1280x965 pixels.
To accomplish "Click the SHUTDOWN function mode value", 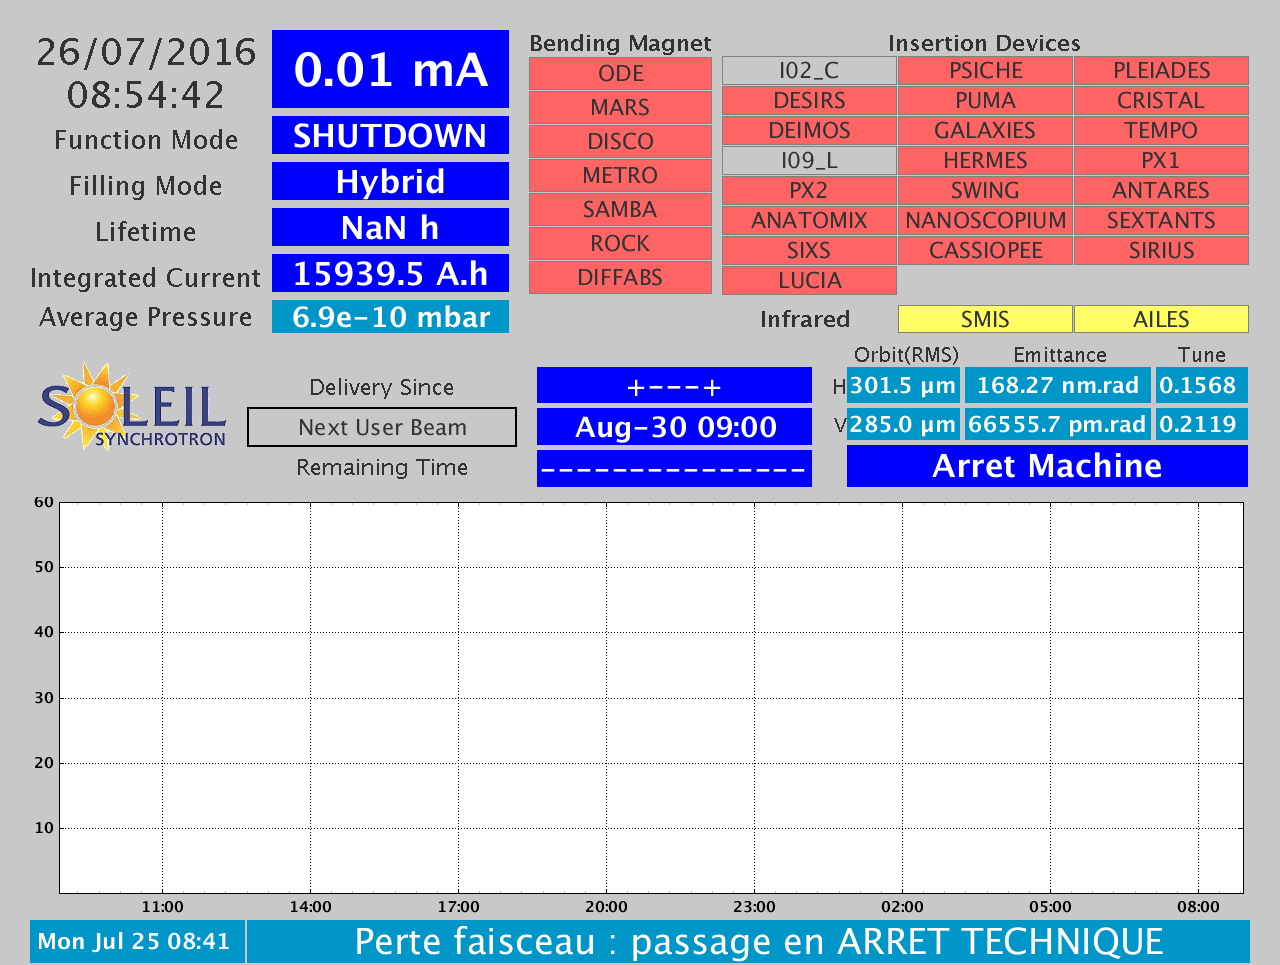I will [x=390, y=135].
